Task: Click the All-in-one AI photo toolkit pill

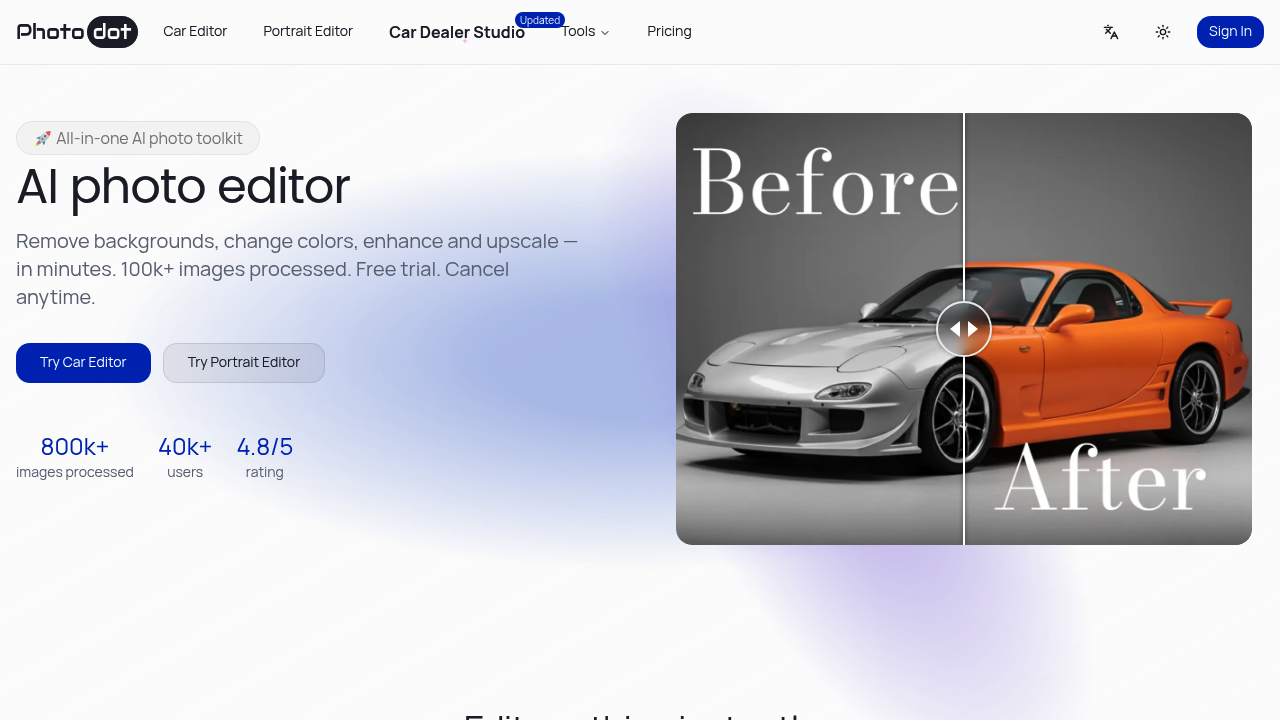Action: point(138,139)
